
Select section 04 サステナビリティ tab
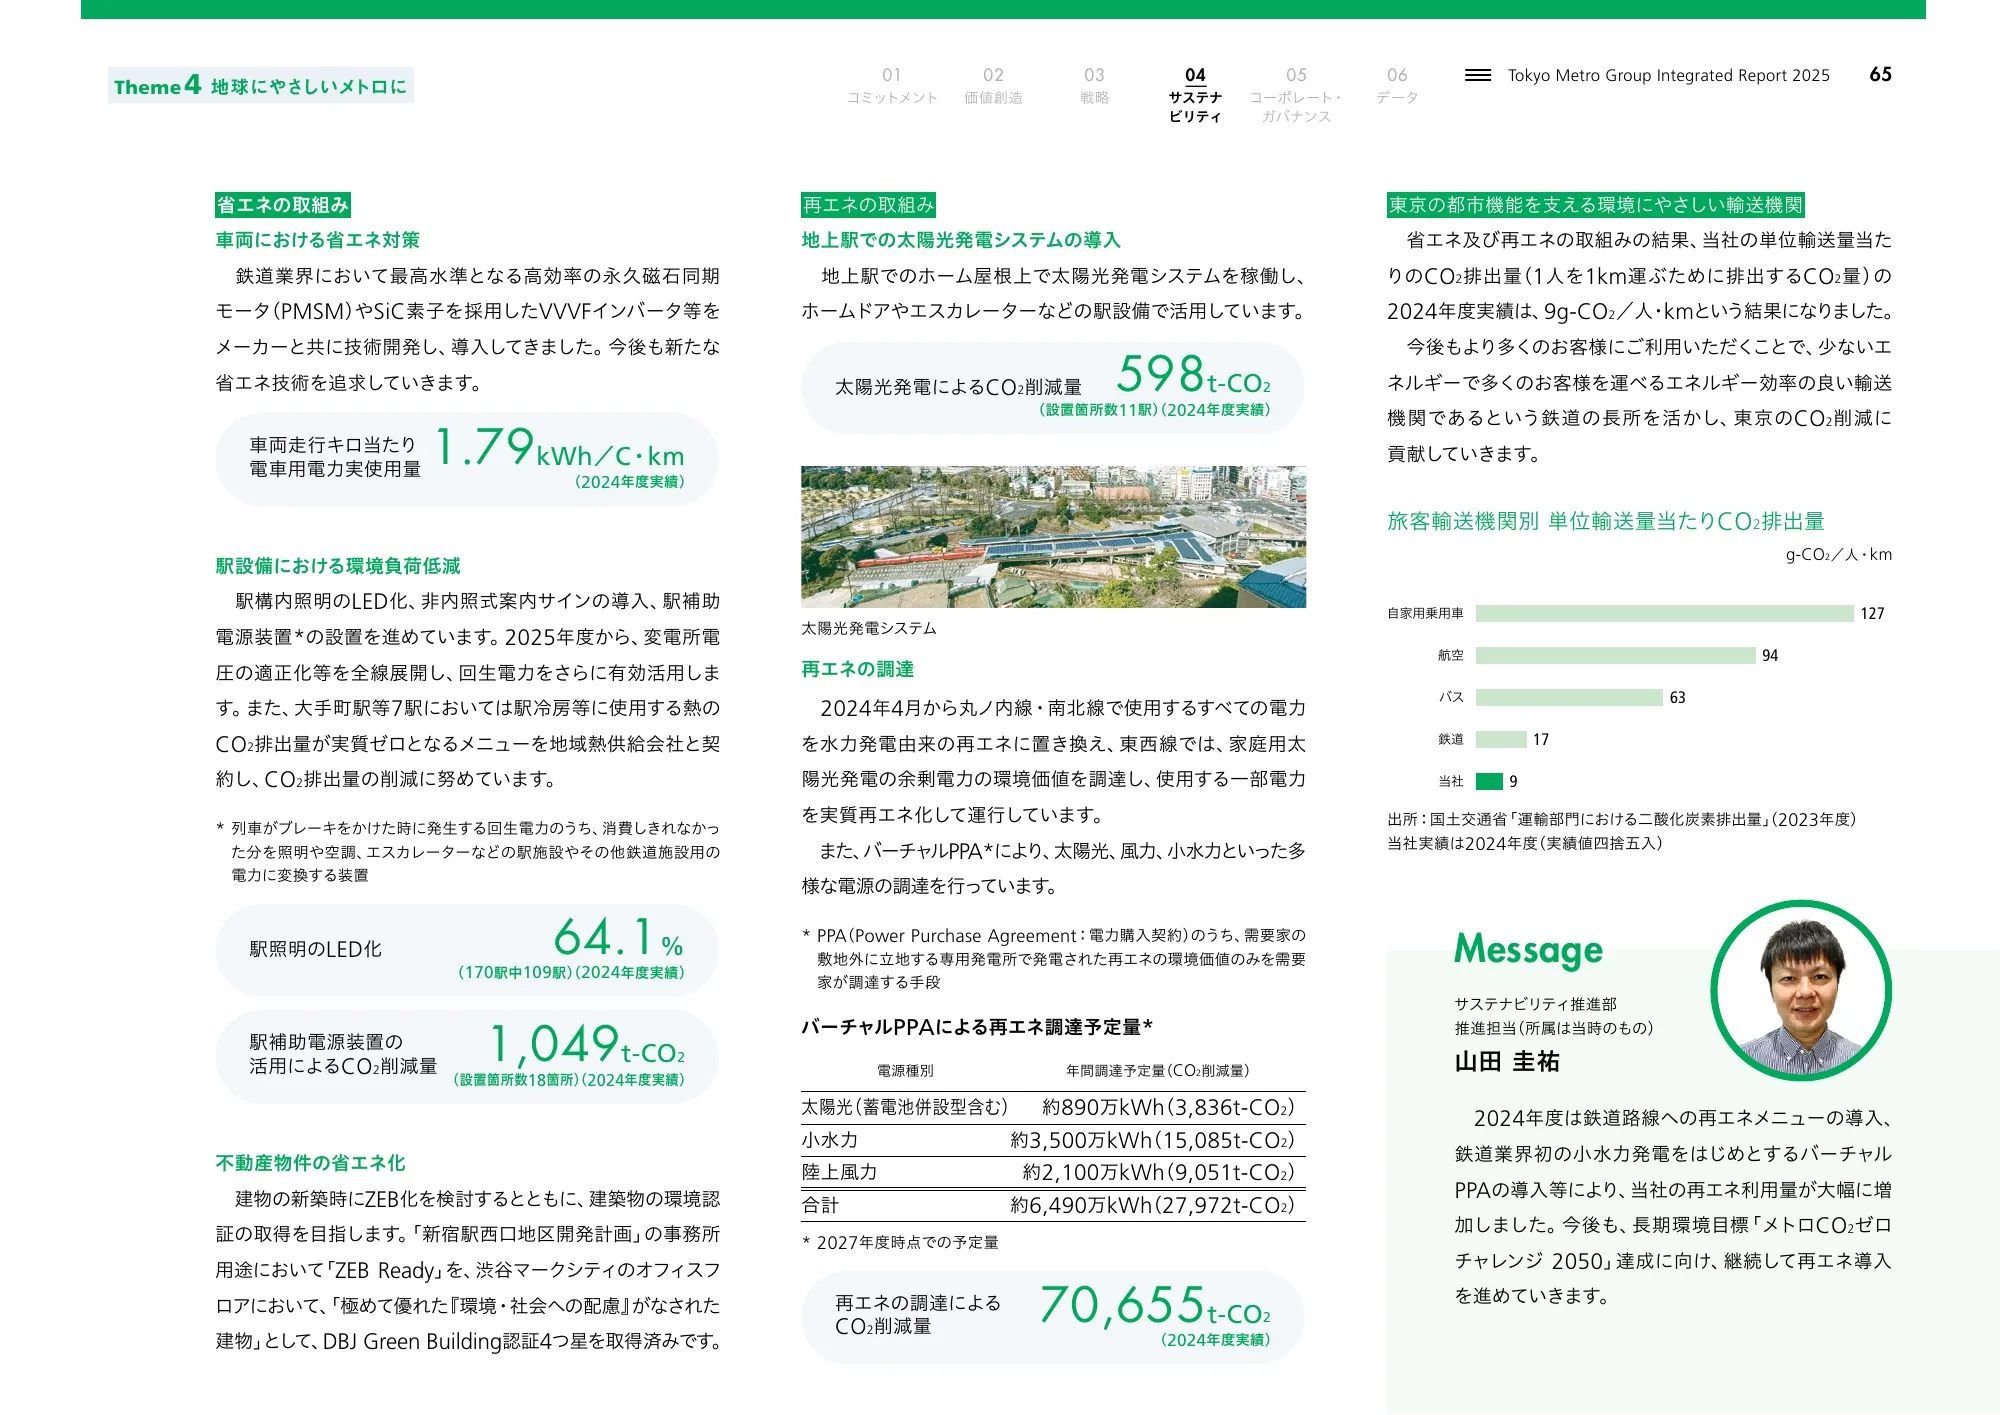click(x=1195, y=95)
